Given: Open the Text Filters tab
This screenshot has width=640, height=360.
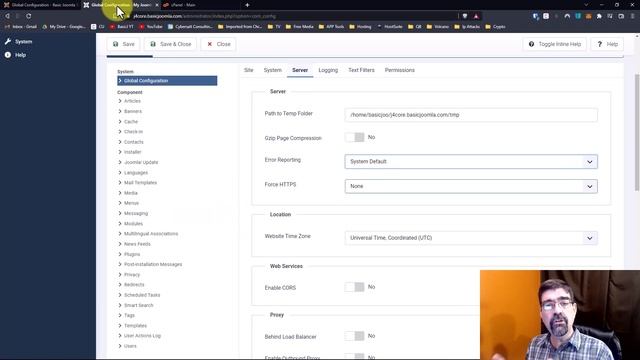Looking at the screenshot, I should pos(361,70).
